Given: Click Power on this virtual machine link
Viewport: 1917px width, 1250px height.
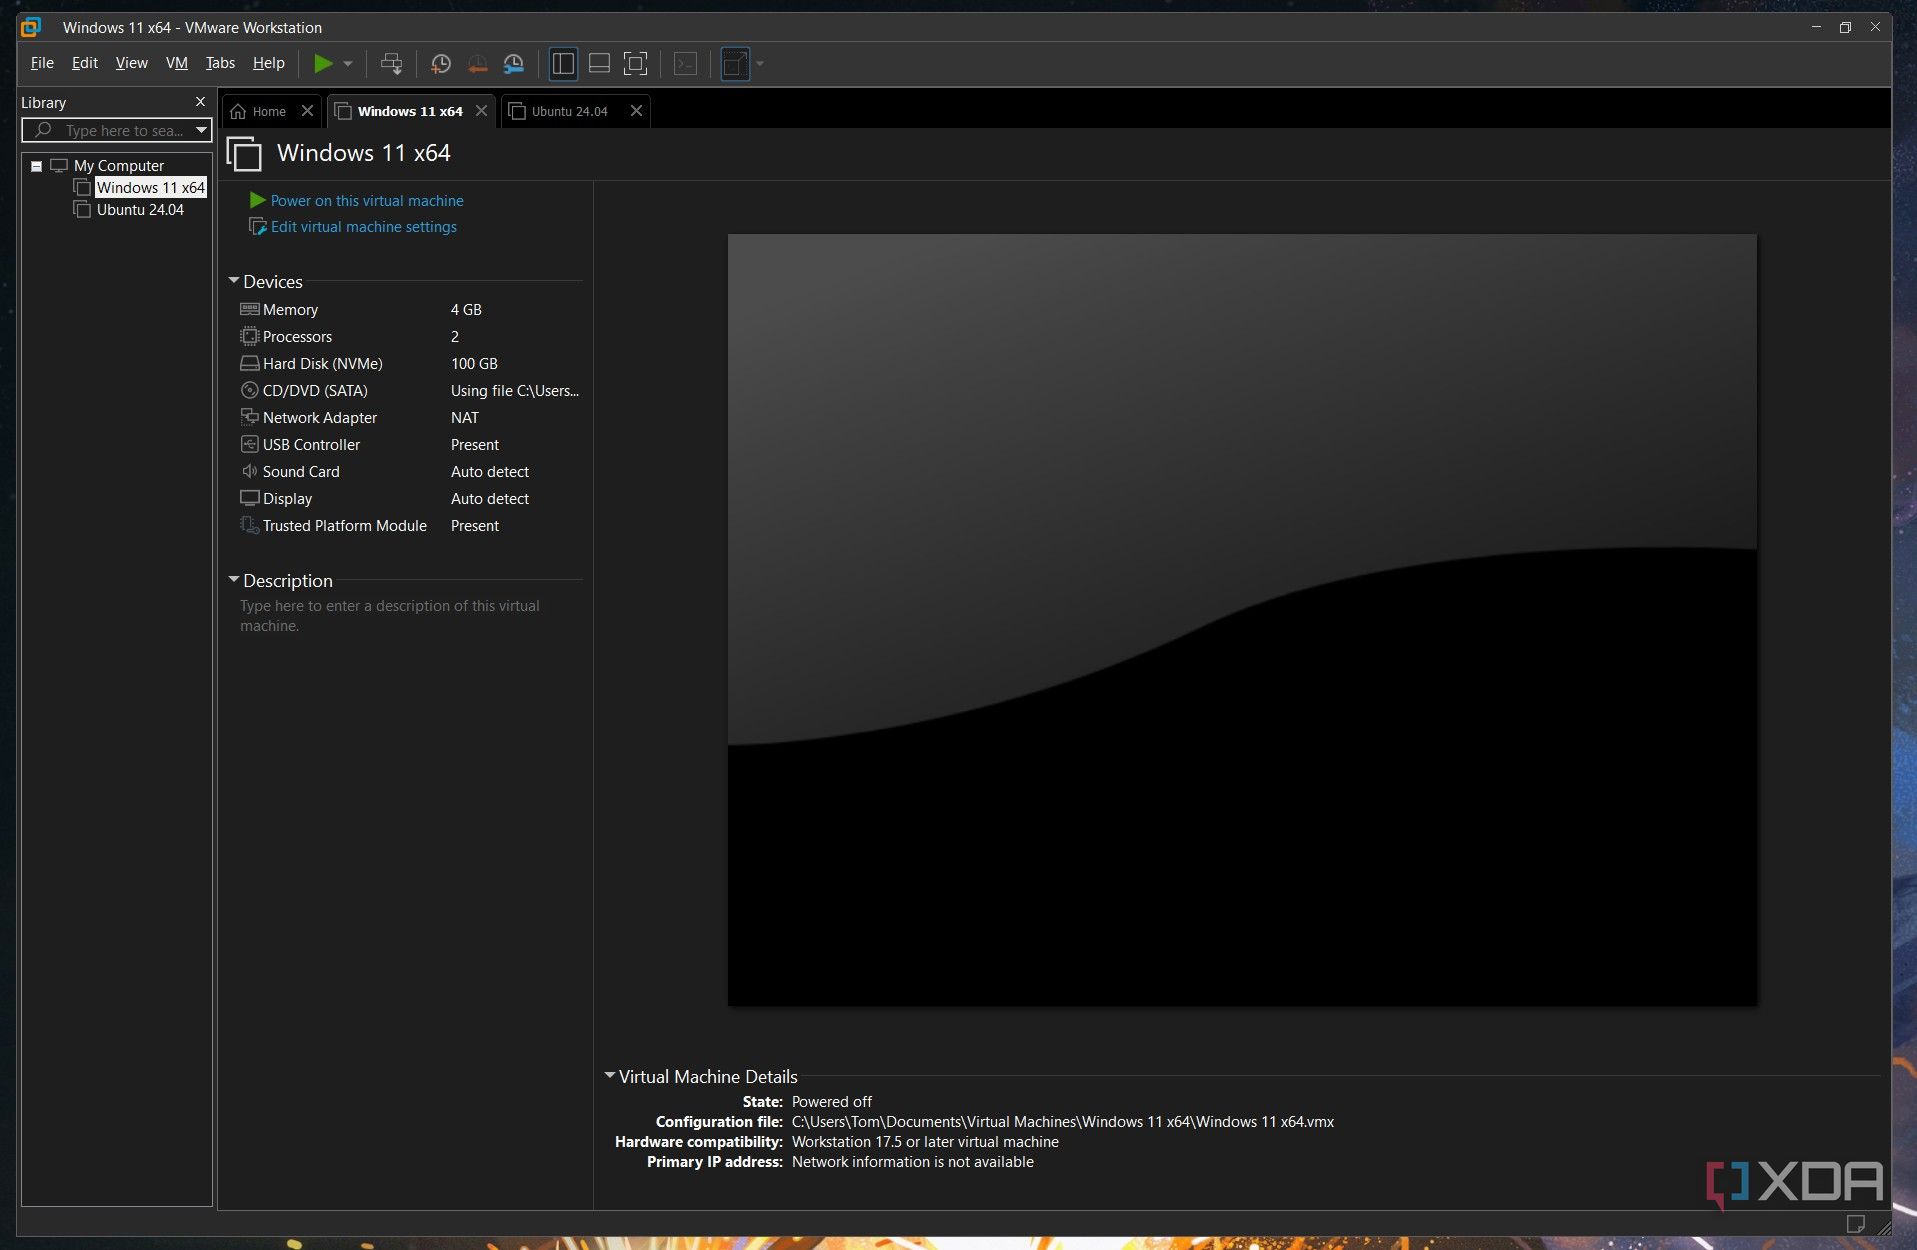Looking at the screenshot, I should 367,201.
